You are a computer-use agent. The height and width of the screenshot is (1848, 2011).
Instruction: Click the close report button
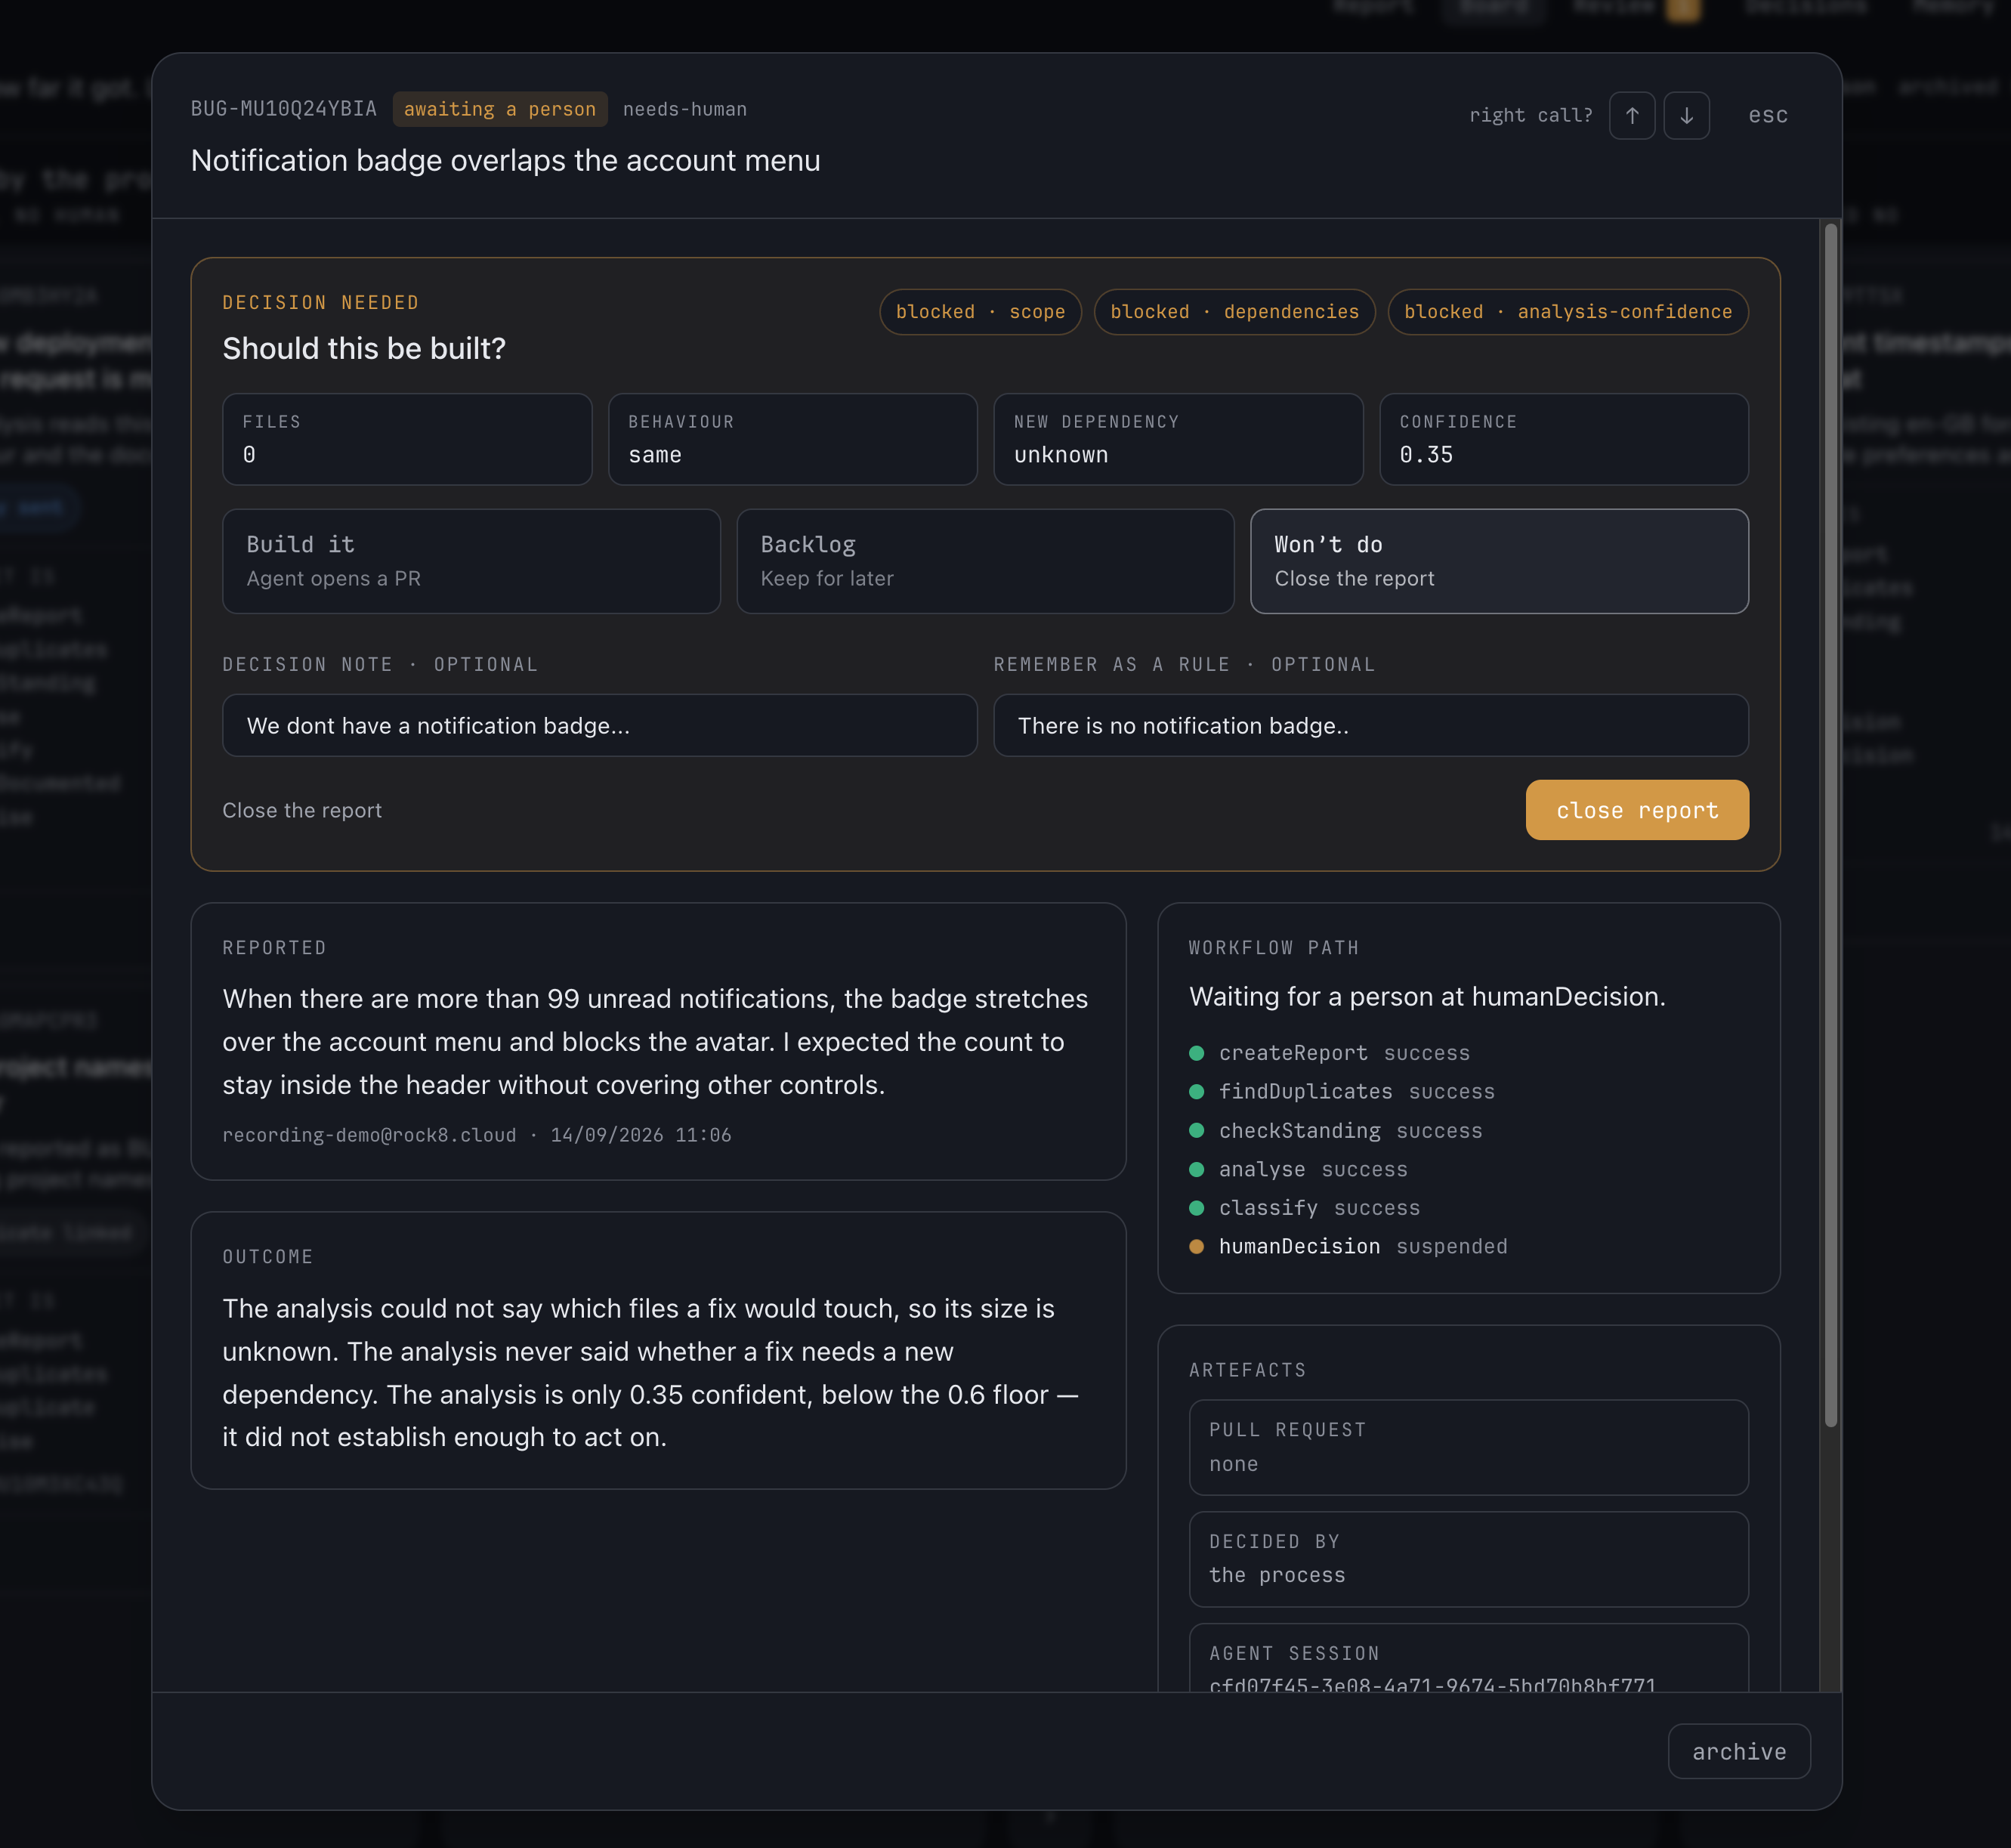point(1637,810)
